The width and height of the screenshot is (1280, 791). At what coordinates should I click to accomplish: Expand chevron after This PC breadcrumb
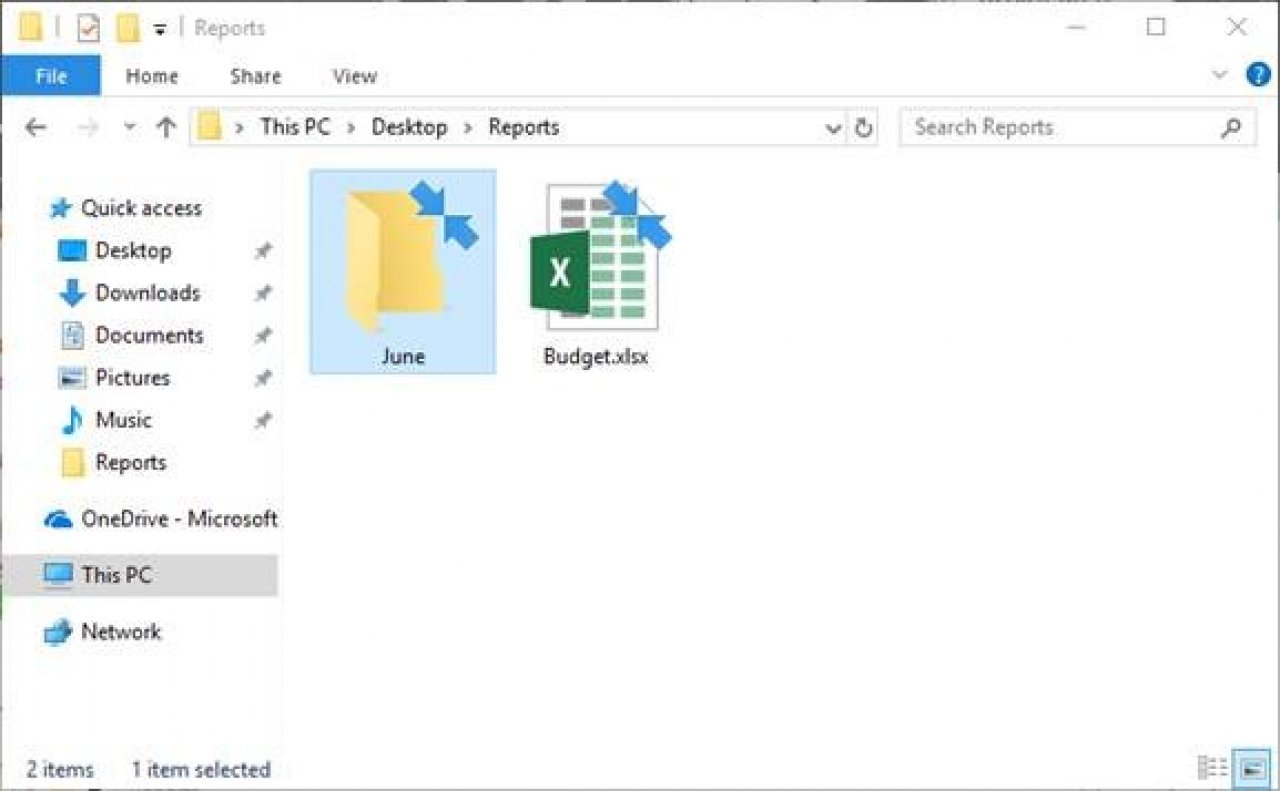pyautogui.click(x=351, y=128)
